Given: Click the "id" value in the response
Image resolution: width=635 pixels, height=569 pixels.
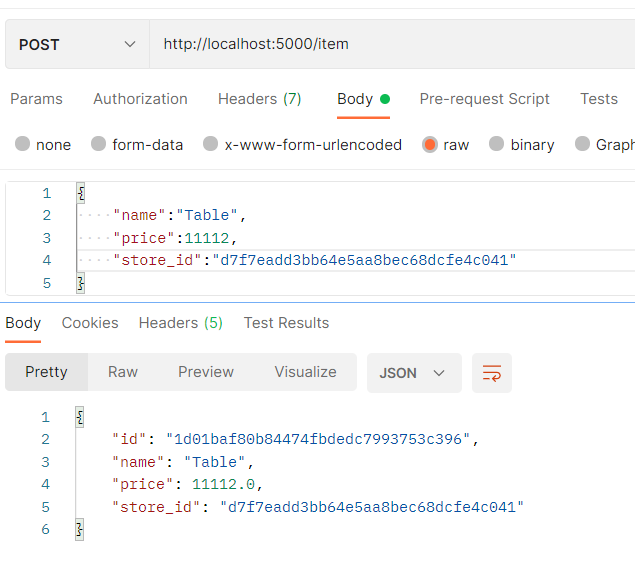Looking at the screenshot, I should (318, 439).
